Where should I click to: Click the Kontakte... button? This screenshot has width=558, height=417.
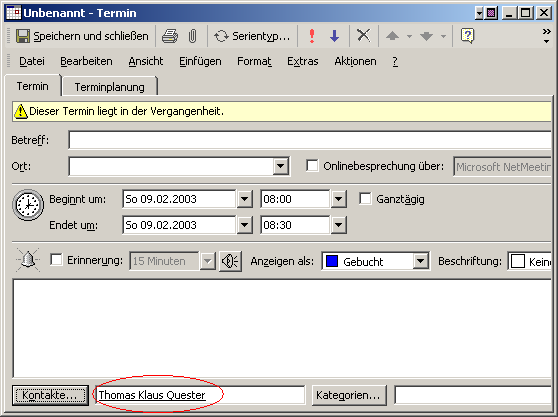coord(50,395)
